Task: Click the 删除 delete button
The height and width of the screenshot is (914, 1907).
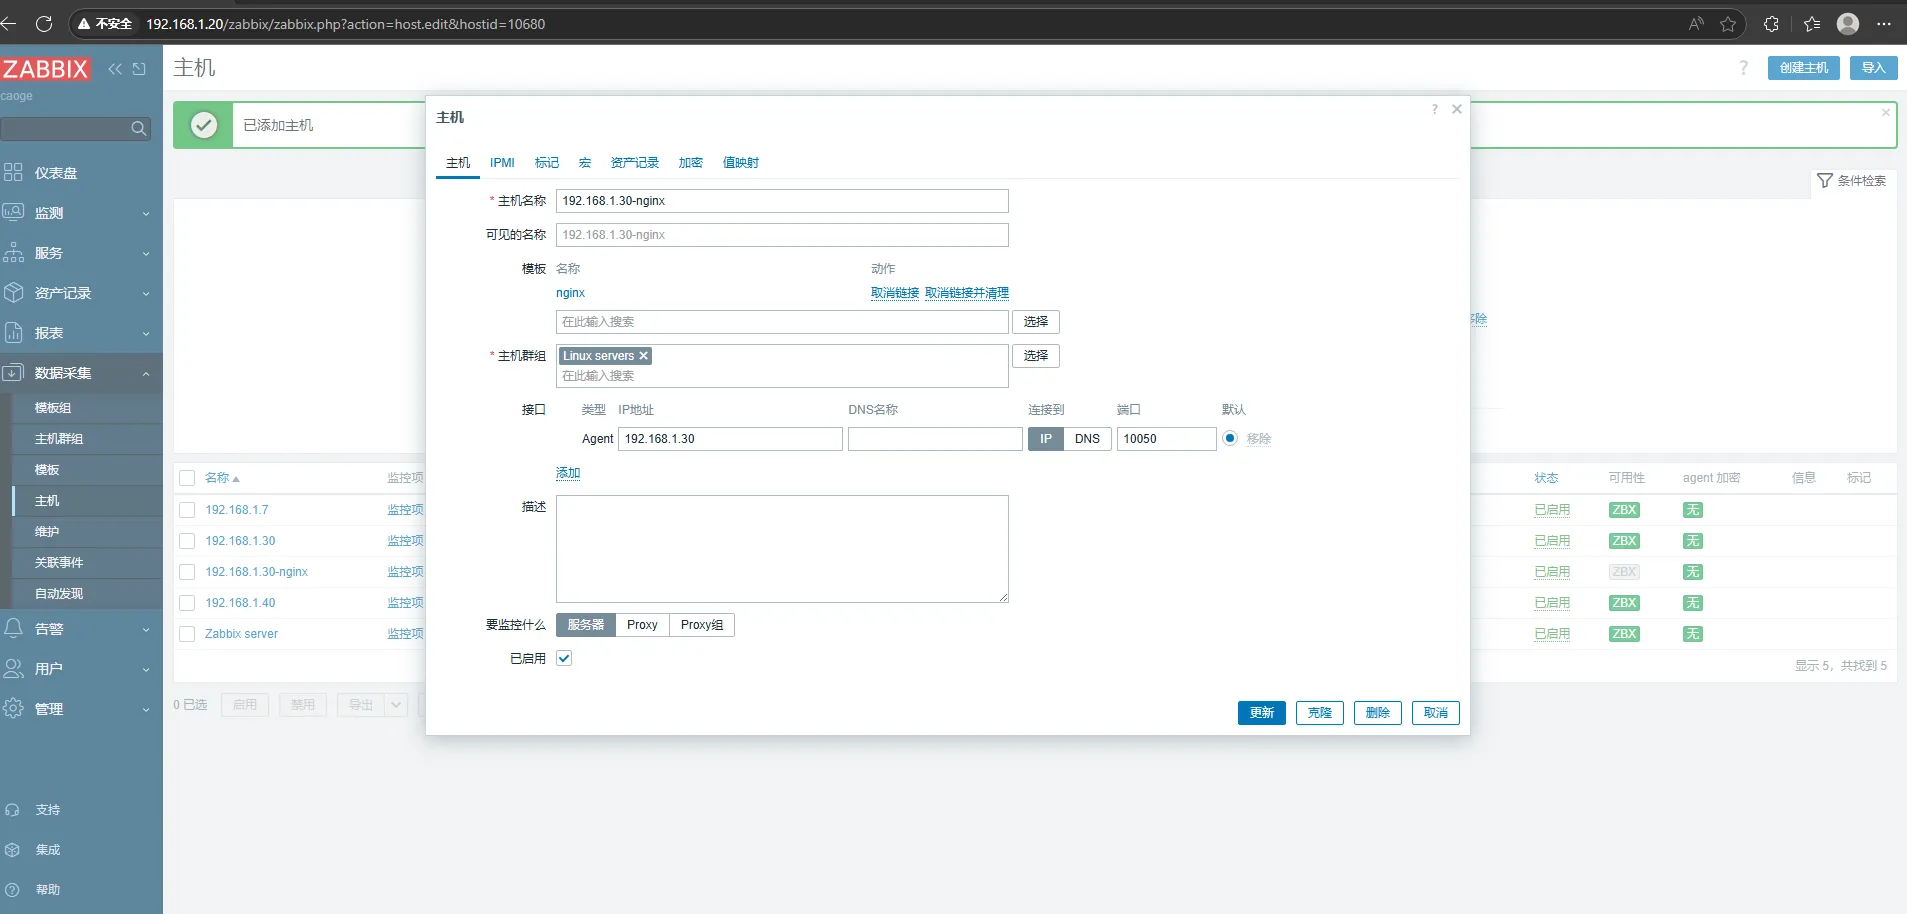Action: coord(1378,713)
